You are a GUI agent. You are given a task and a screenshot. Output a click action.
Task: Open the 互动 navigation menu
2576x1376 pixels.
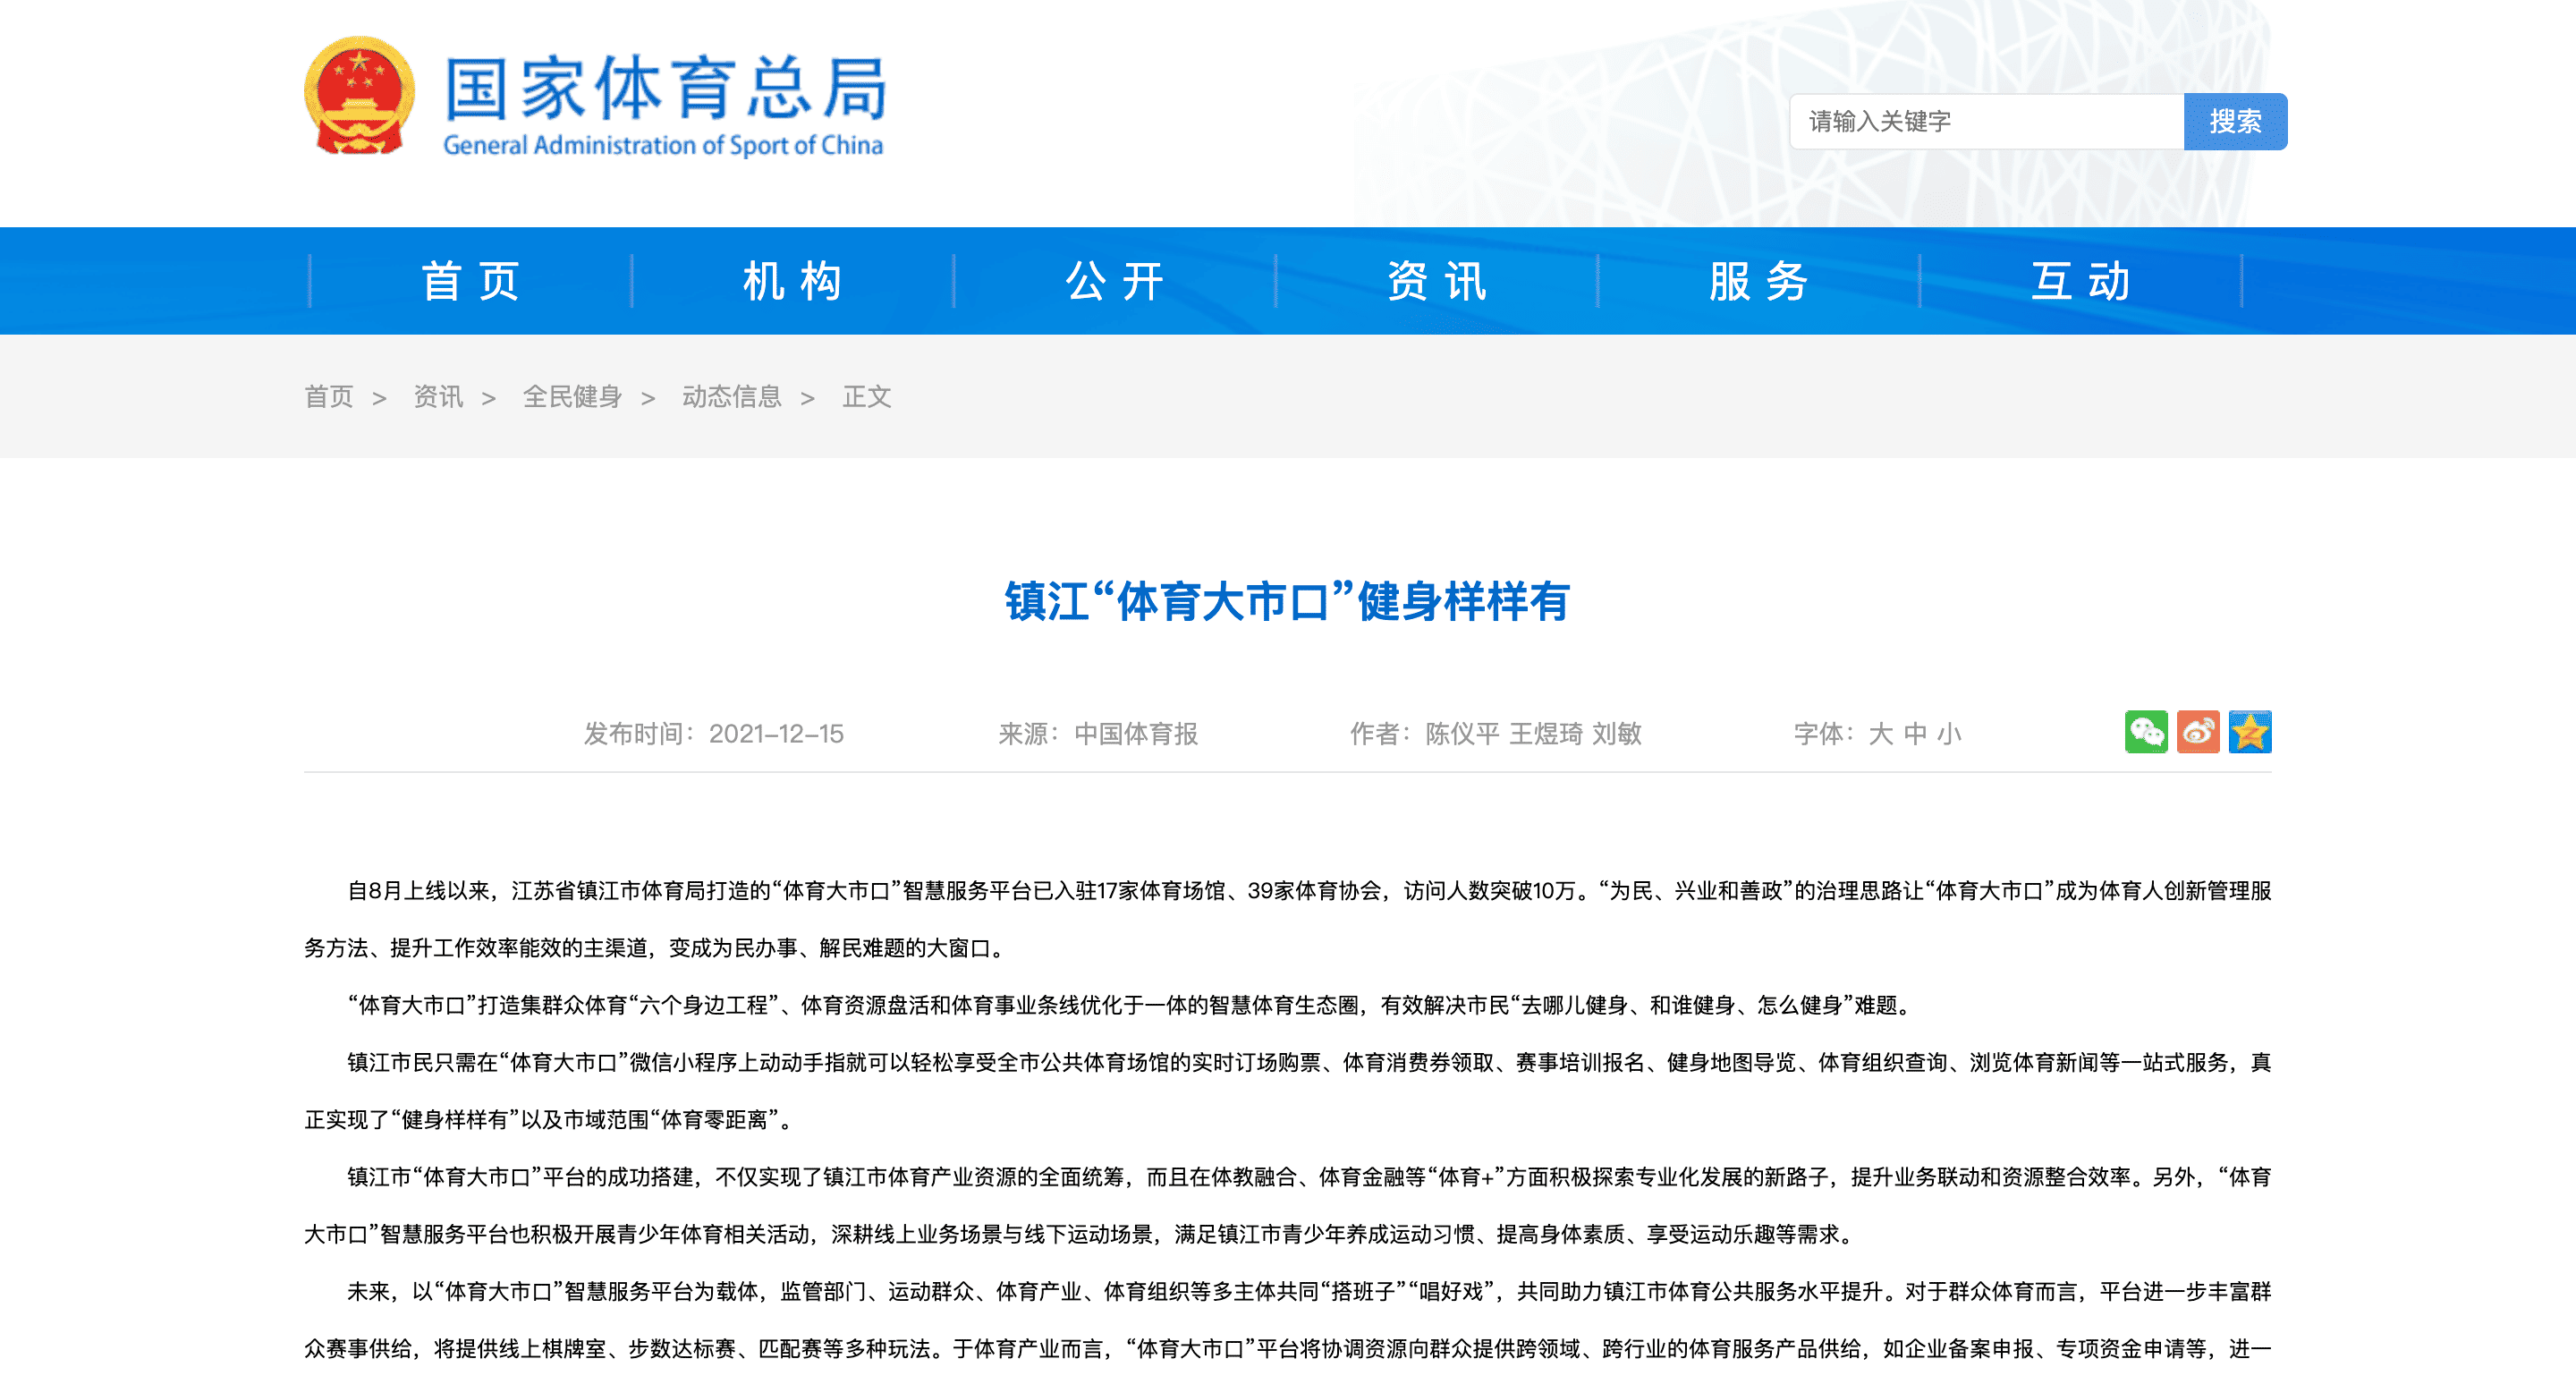[2077, 281]
